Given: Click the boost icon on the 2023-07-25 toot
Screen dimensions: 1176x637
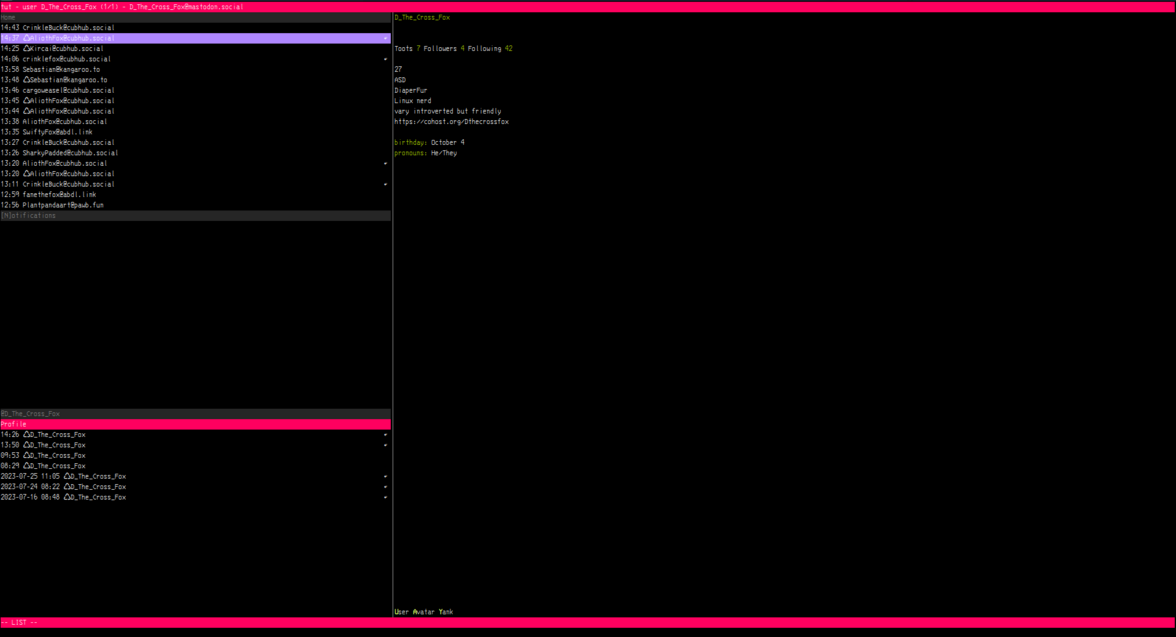Looking at the screenshot, I should (x=67, y=476).
